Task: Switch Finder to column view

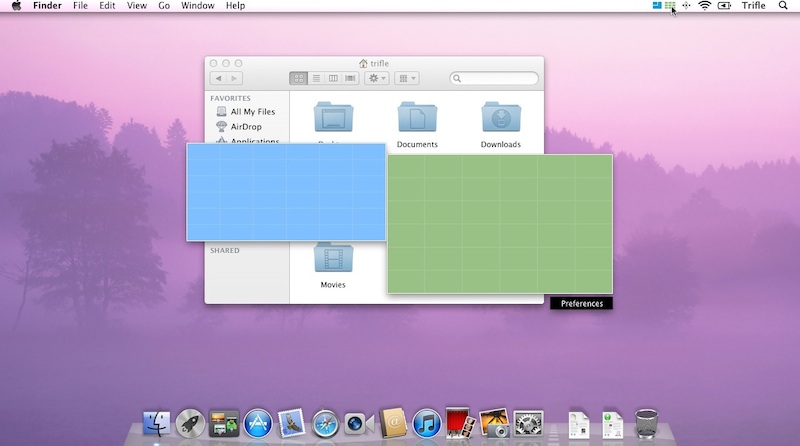Action: (x=333, y=78)
